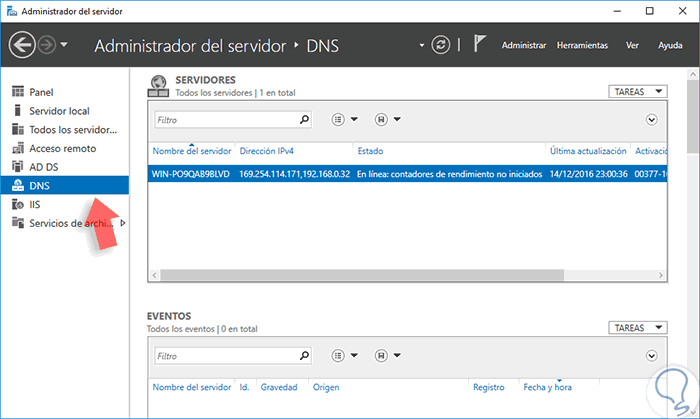The image size is (700, 419).
Task: Select server row WIN-PO9QAB9BLVD
Action: point(408,174)
